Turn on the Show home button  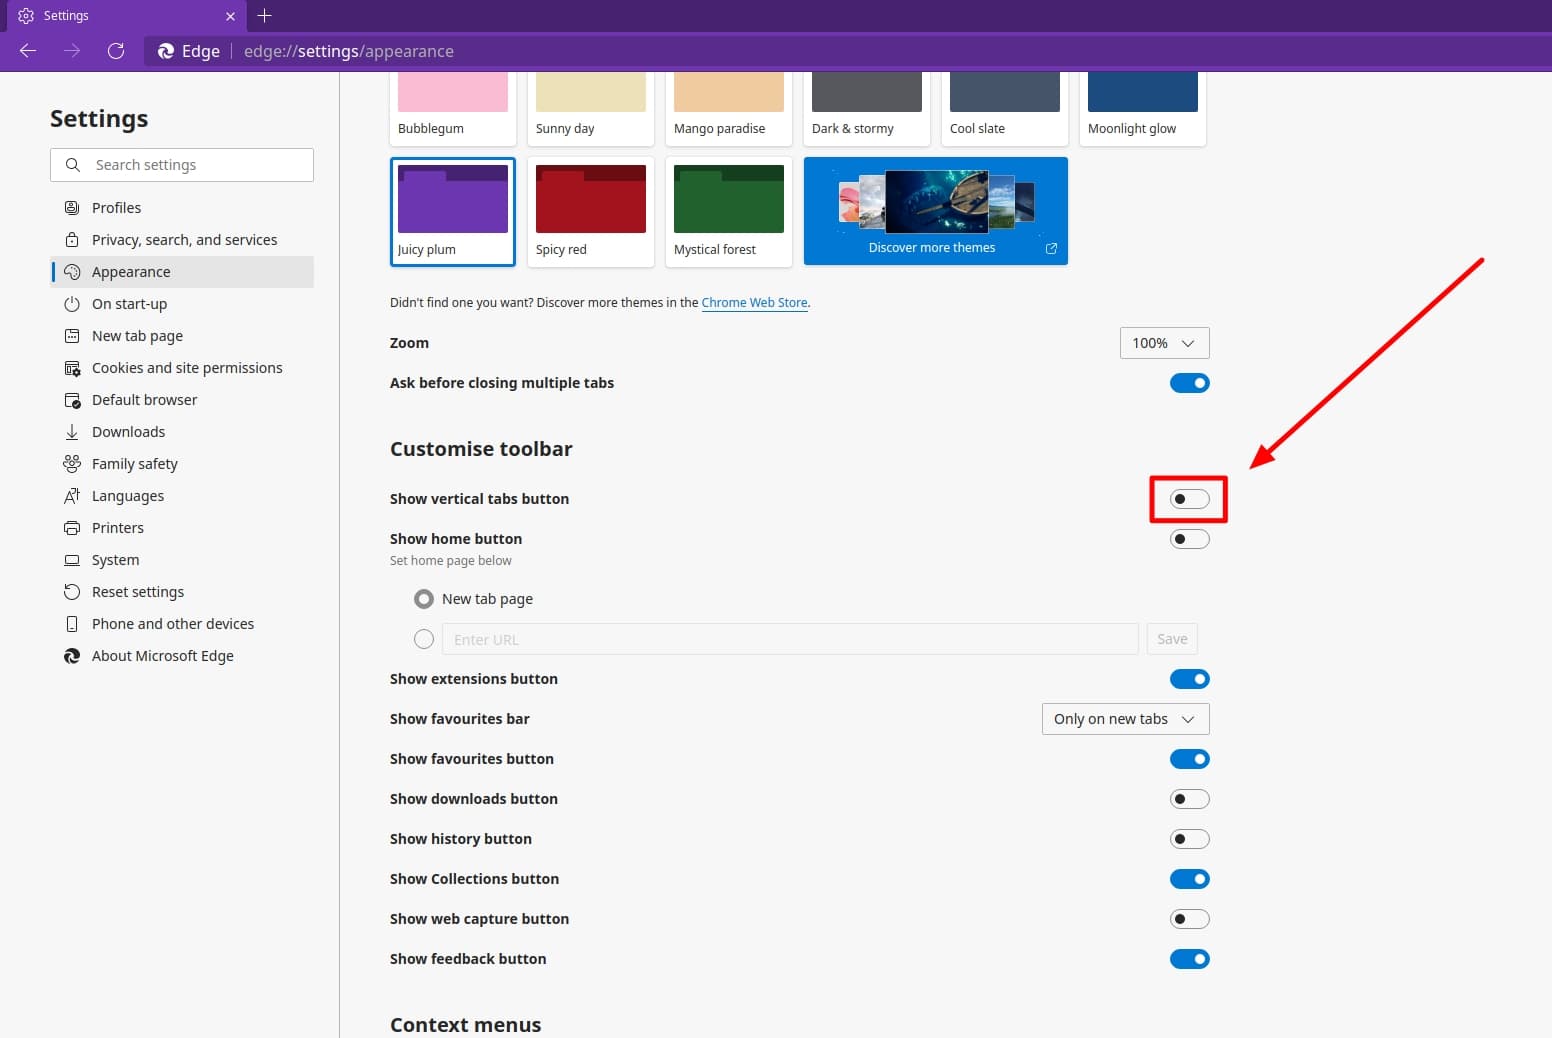[1189, 538]
